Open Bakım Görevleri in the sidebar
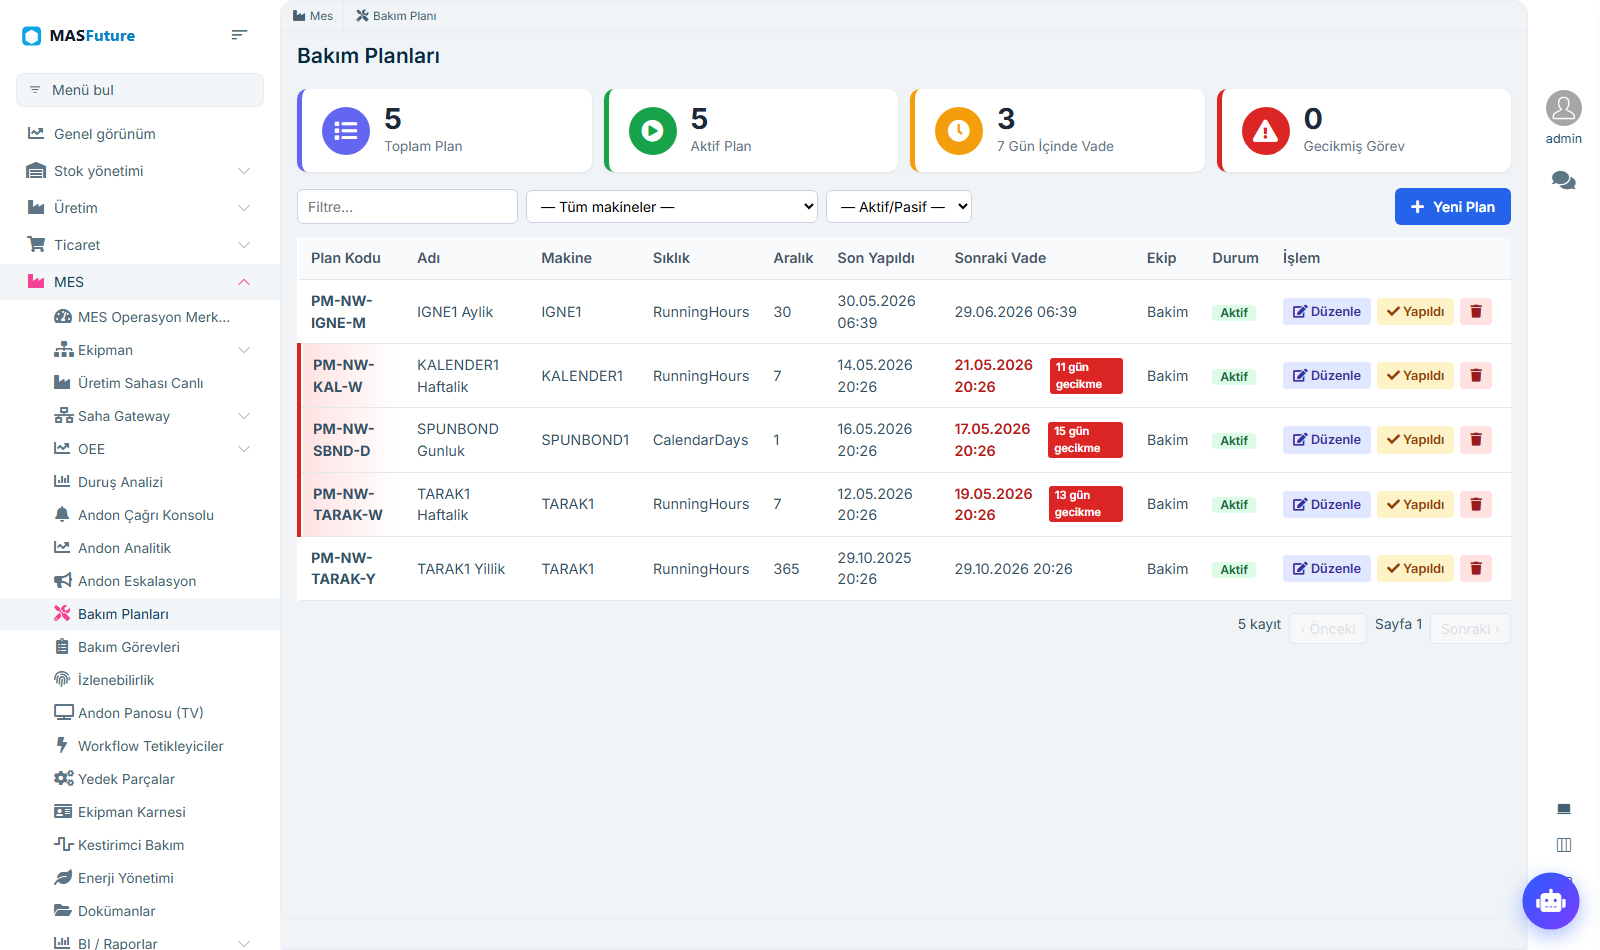The height and width of the screenshot is (950, 1600). [x=129, y=647]
